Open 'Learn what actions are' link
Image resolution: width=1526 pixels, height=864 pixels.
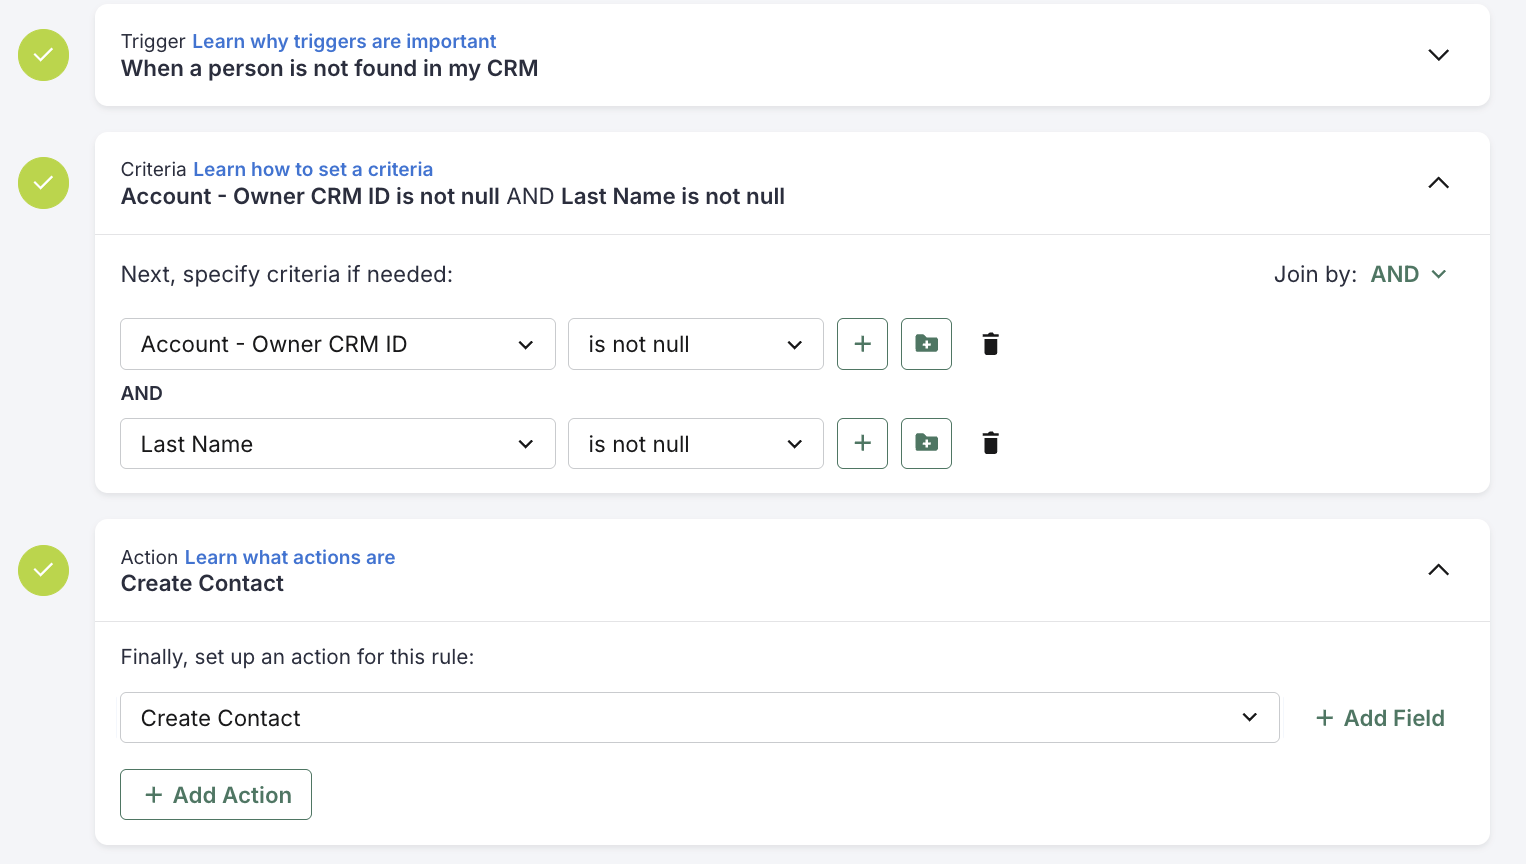(290, 557)
